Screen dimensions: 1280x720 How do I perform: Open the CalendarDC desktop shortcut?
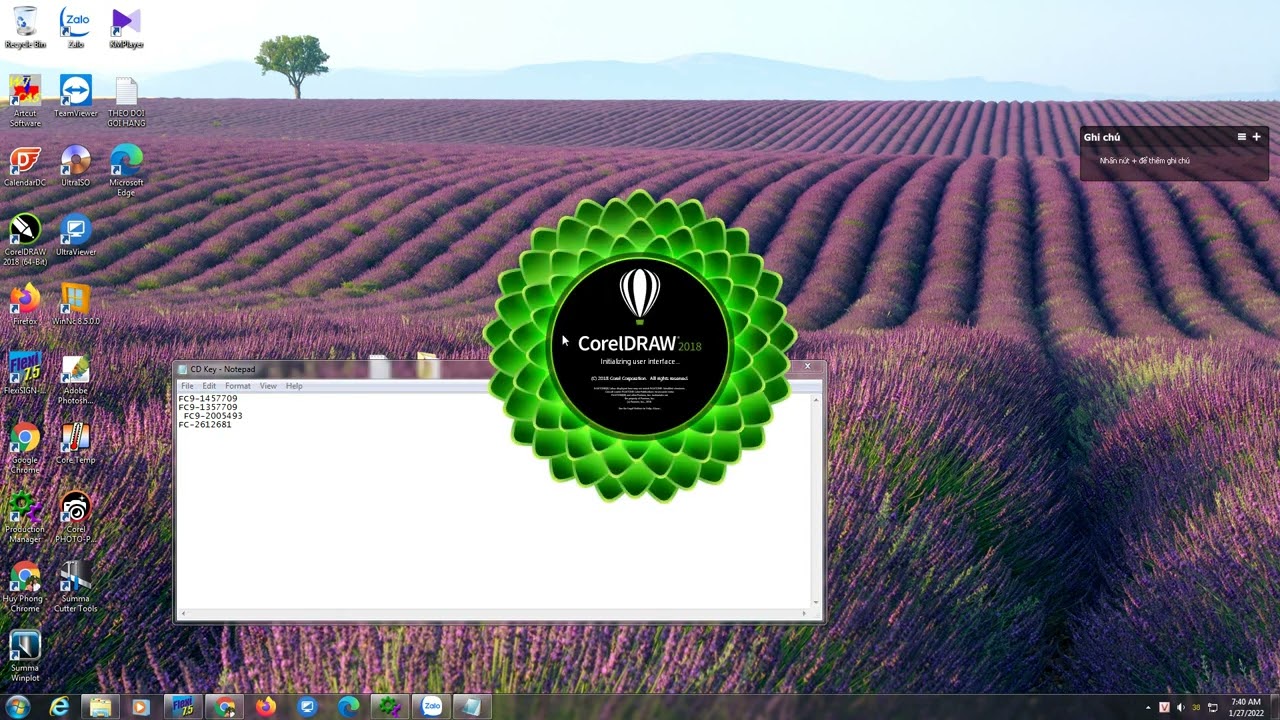[25, 166]
